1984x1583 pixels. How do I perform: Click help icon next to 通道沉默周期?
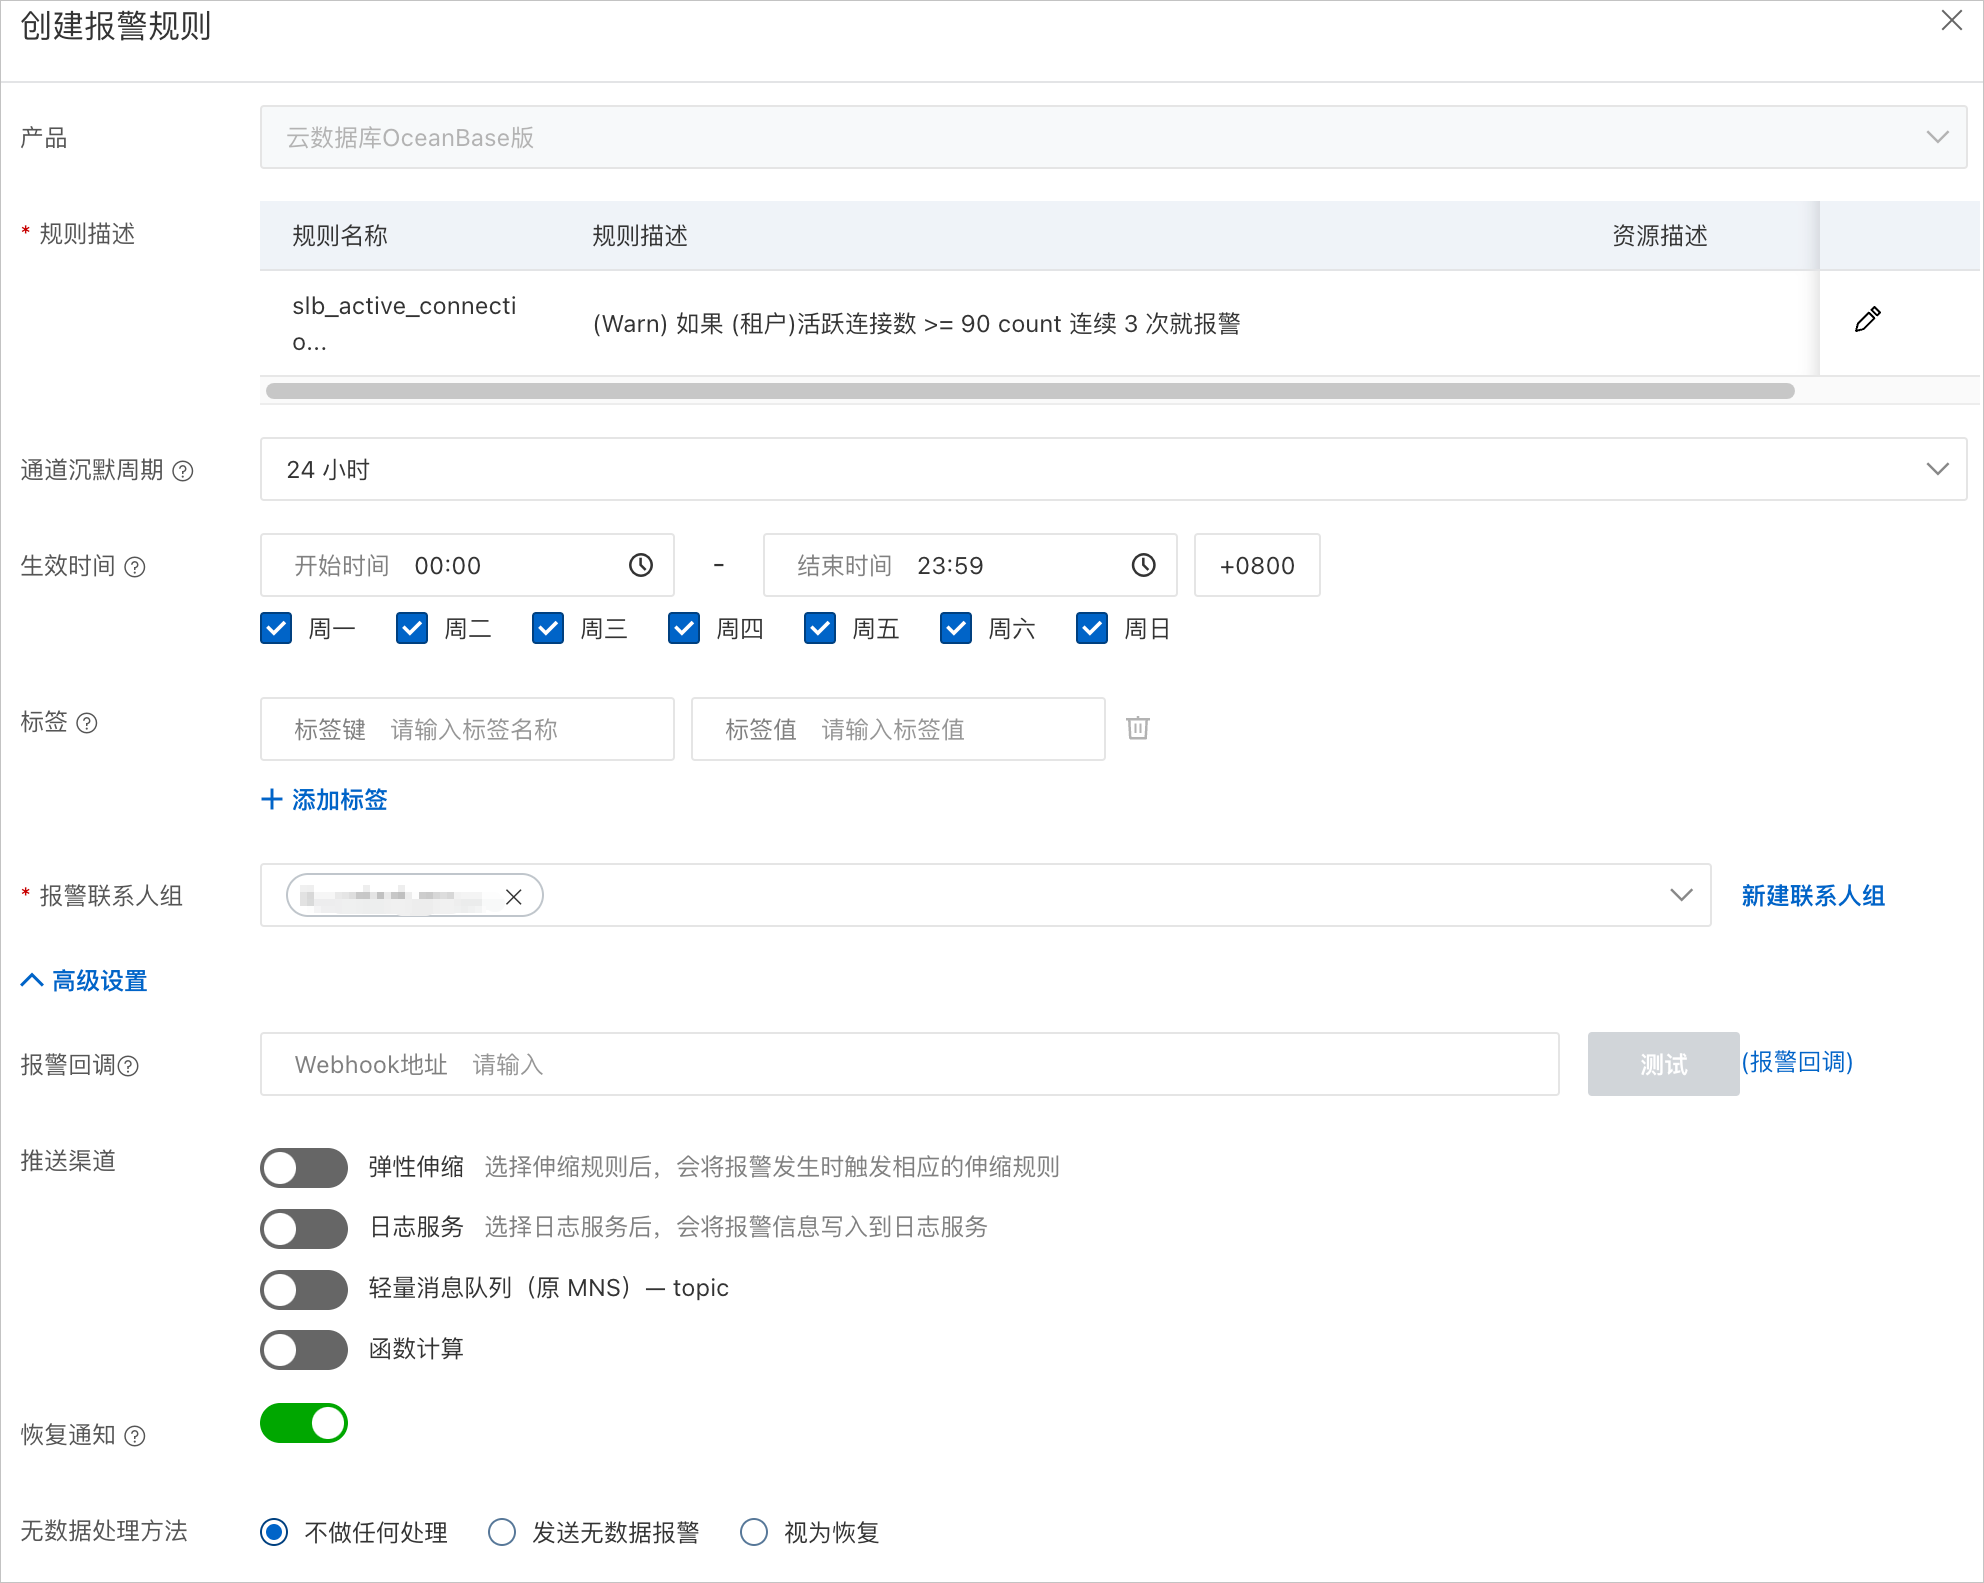point(183,471)
